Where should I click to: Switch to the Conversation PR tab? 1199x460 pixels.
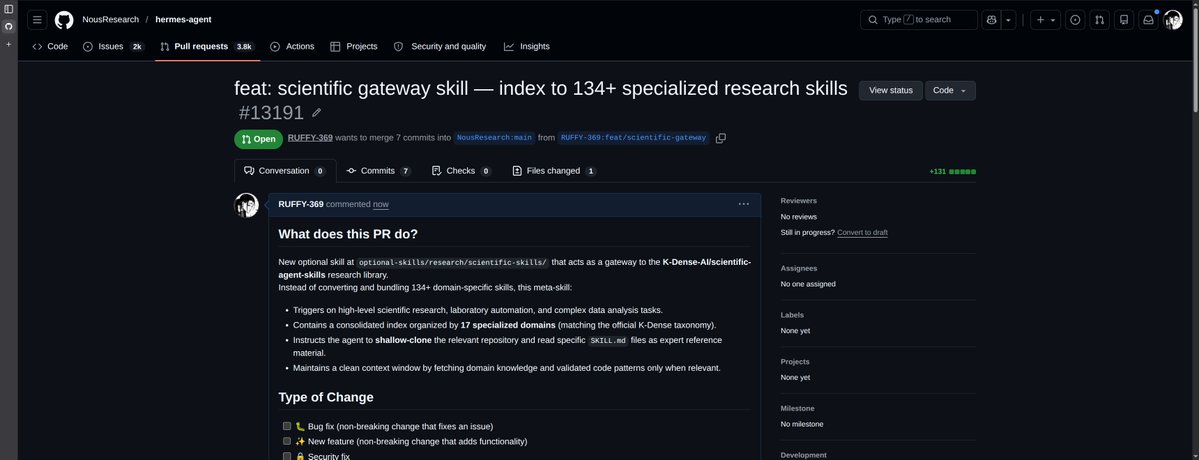coord(284,171)
